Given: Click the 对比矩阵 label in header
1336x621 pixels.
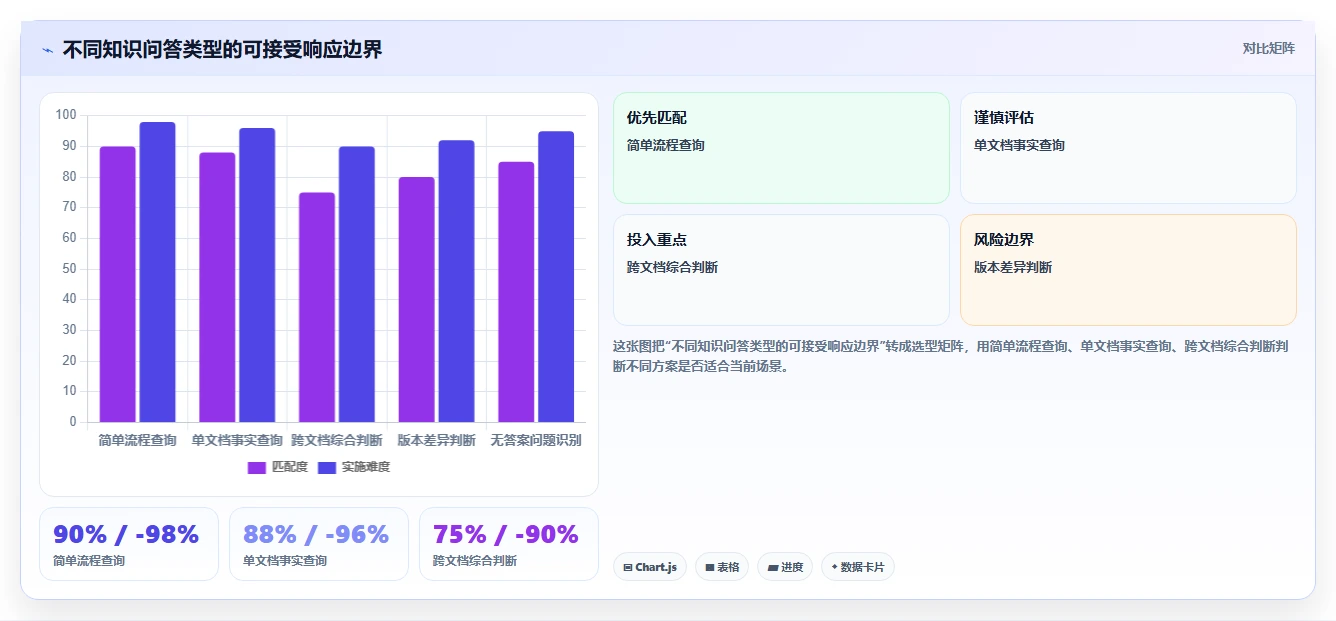Looking at the screenshot, I should coord(1268,48).
